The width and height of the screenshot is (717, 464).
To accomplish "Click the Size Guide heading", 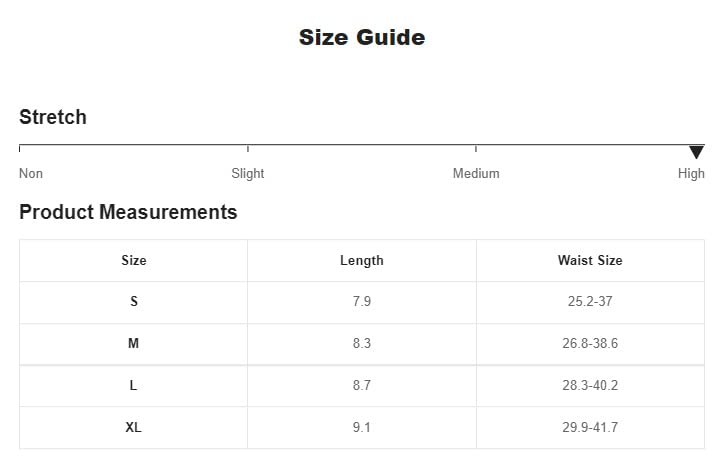I will point(362,37).
